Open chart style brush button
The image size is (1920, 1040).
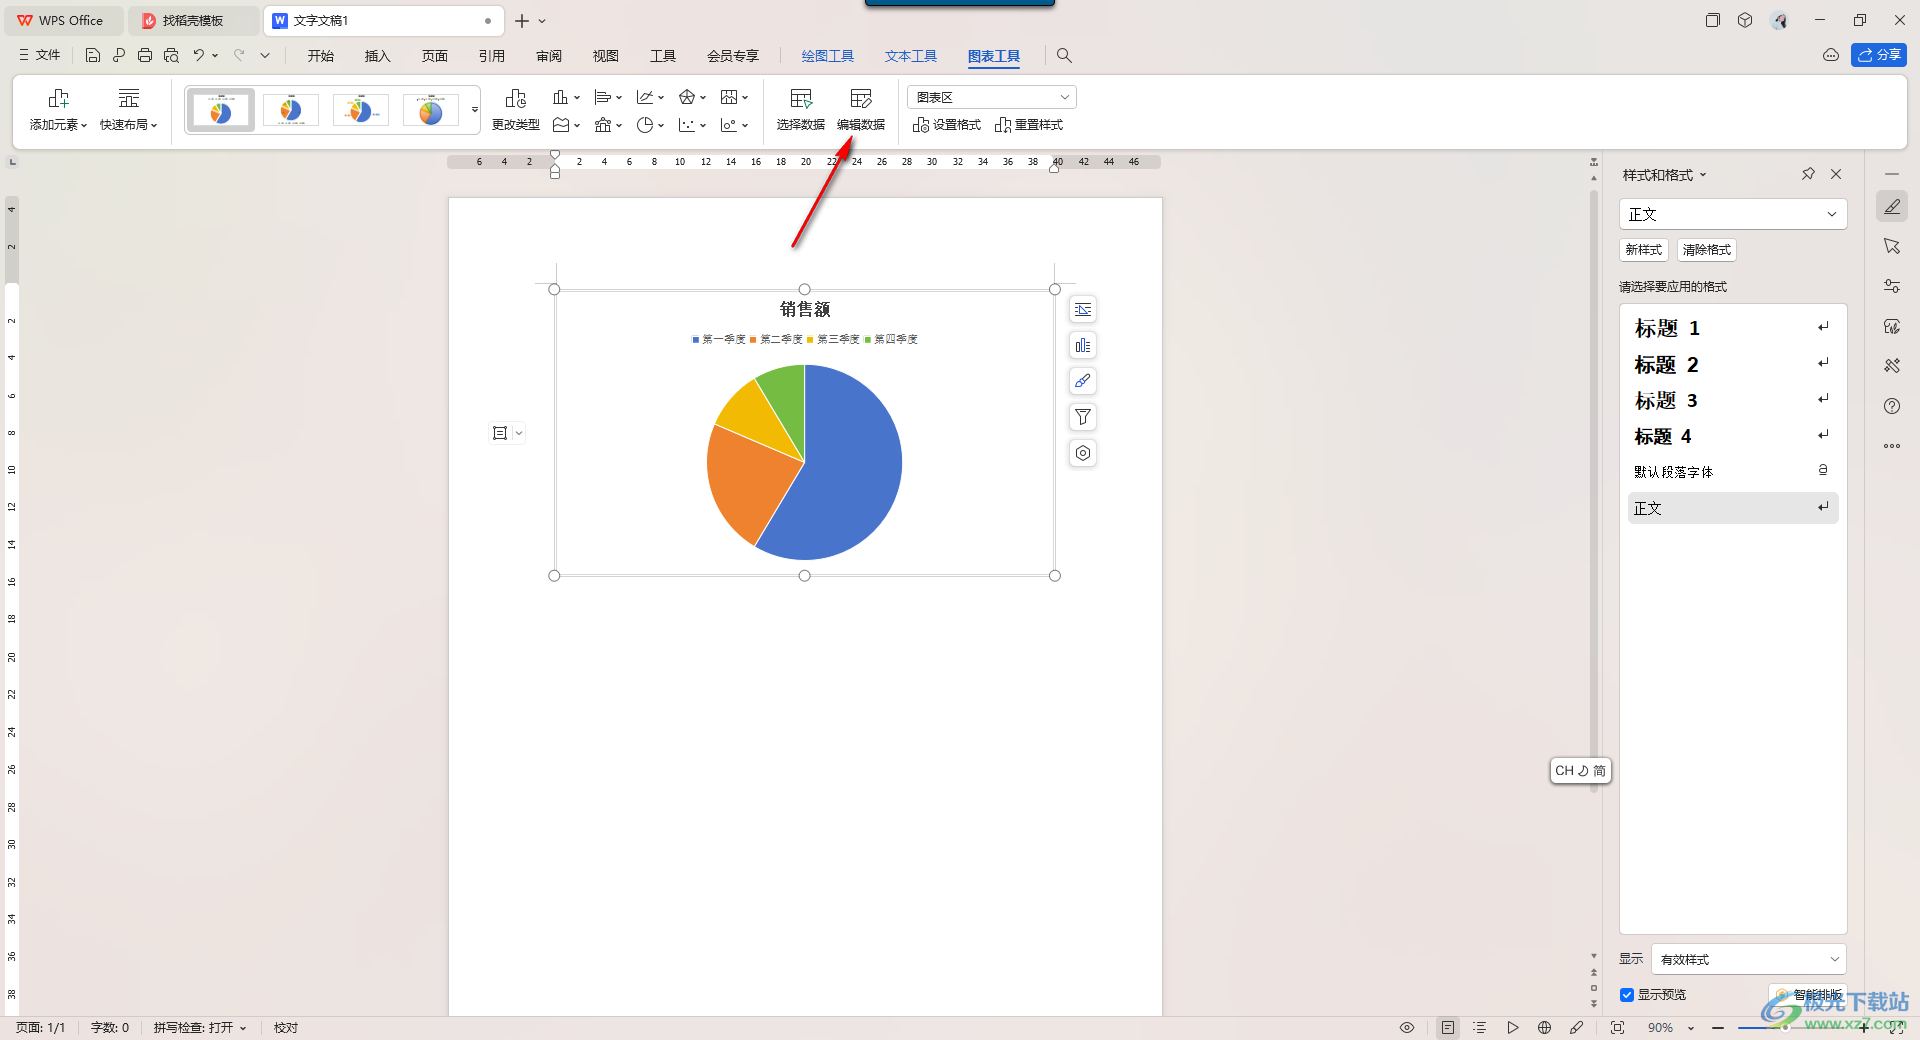point(1083,381)
